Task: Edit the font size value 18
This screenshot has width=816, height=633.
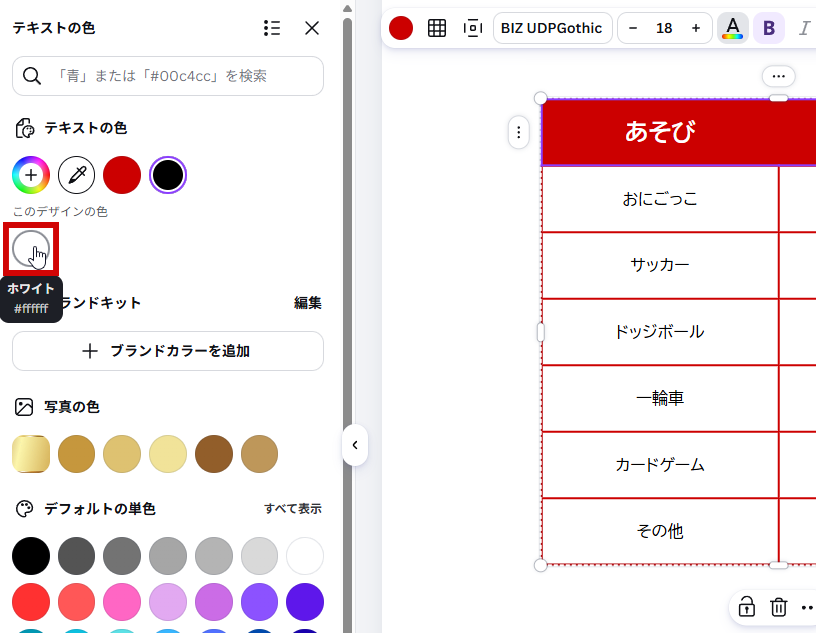Action: pyautogui.click(x=664, y=28)
